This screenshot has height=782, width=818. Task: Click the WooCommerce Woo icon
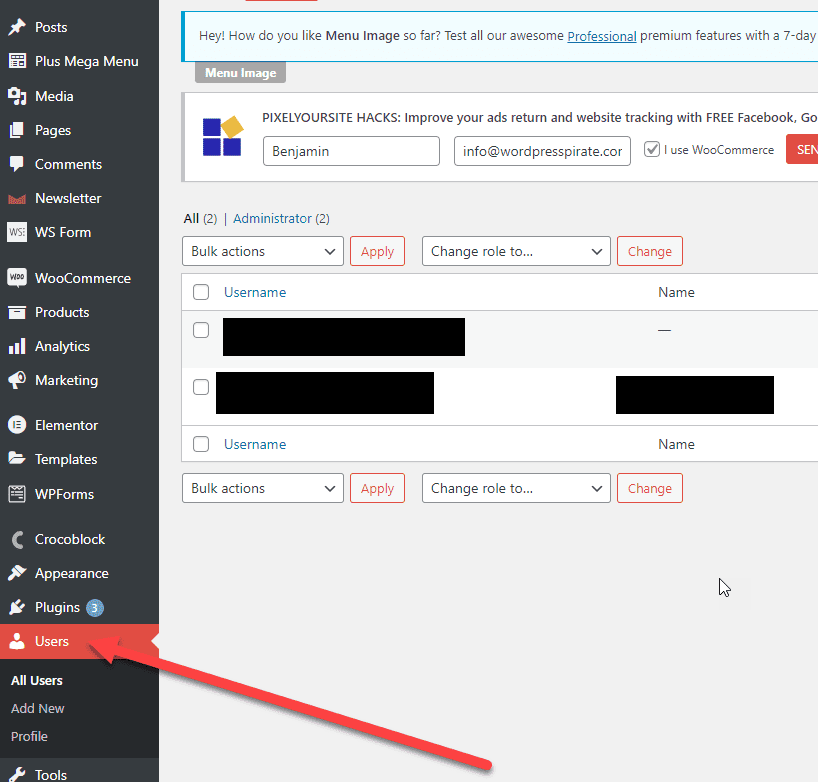17,278
